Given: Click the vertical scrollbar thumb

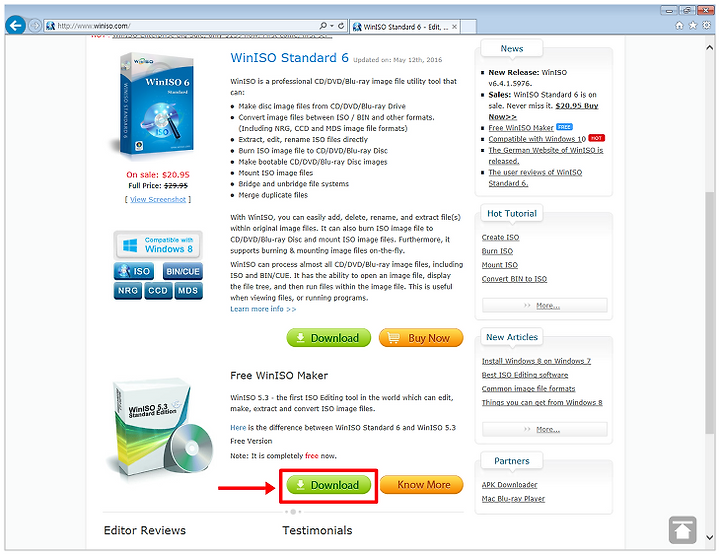Looking at the screenshot, I should tap(710, 312).
